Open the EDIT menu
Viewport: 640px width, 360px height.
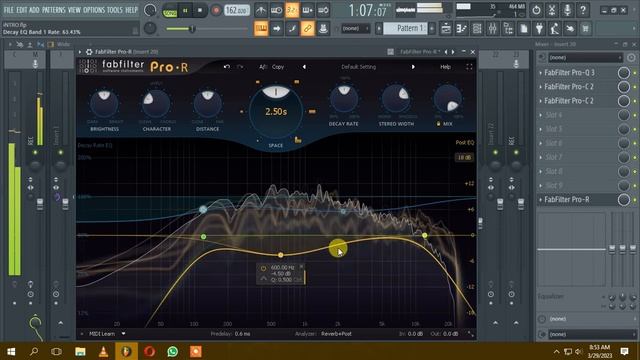[x=22, y=10]
